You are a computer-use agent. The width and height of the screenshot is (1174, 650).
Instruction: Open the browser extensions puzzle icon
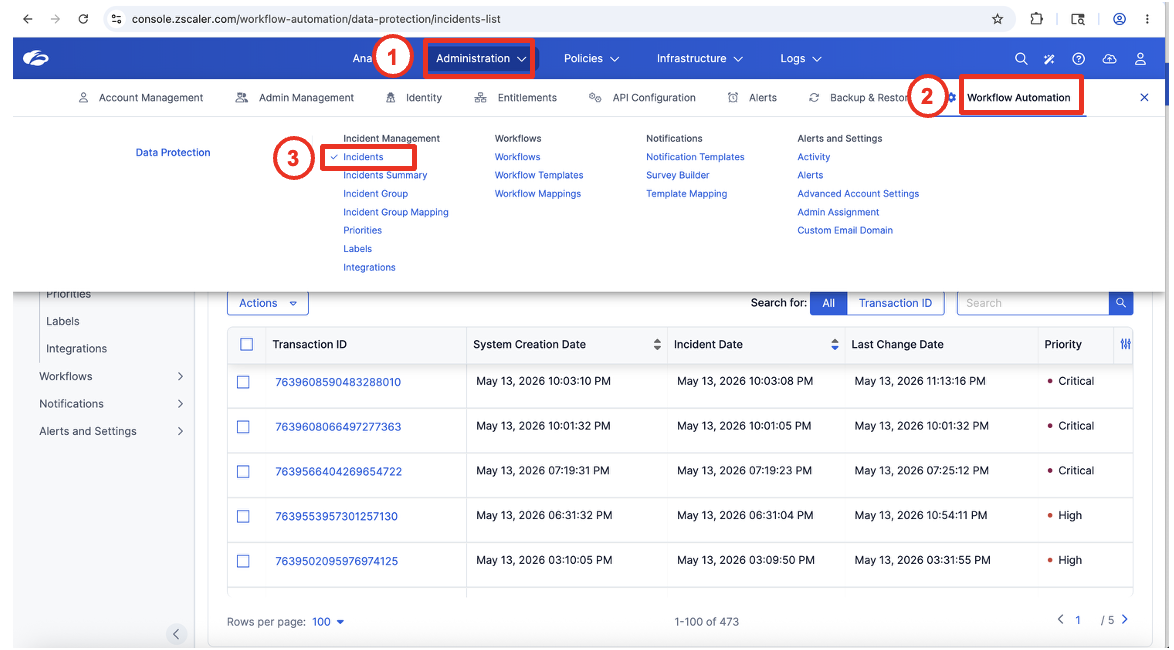[x=1036, y=19]
